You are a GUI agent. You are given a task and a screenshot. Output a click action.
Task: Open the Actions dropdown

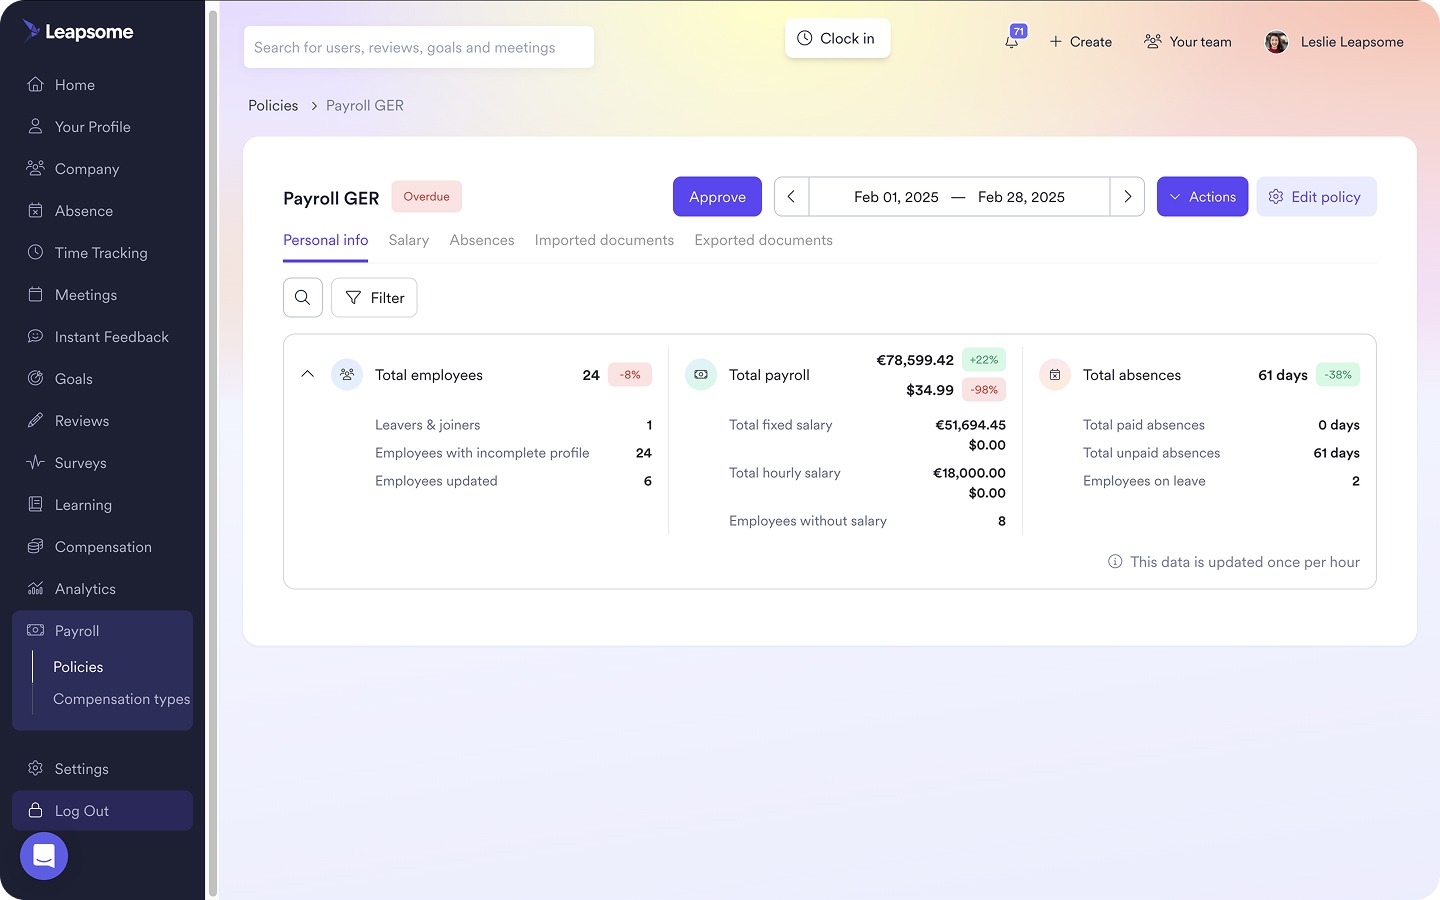pyautogui.click(x=1202, y=196)
